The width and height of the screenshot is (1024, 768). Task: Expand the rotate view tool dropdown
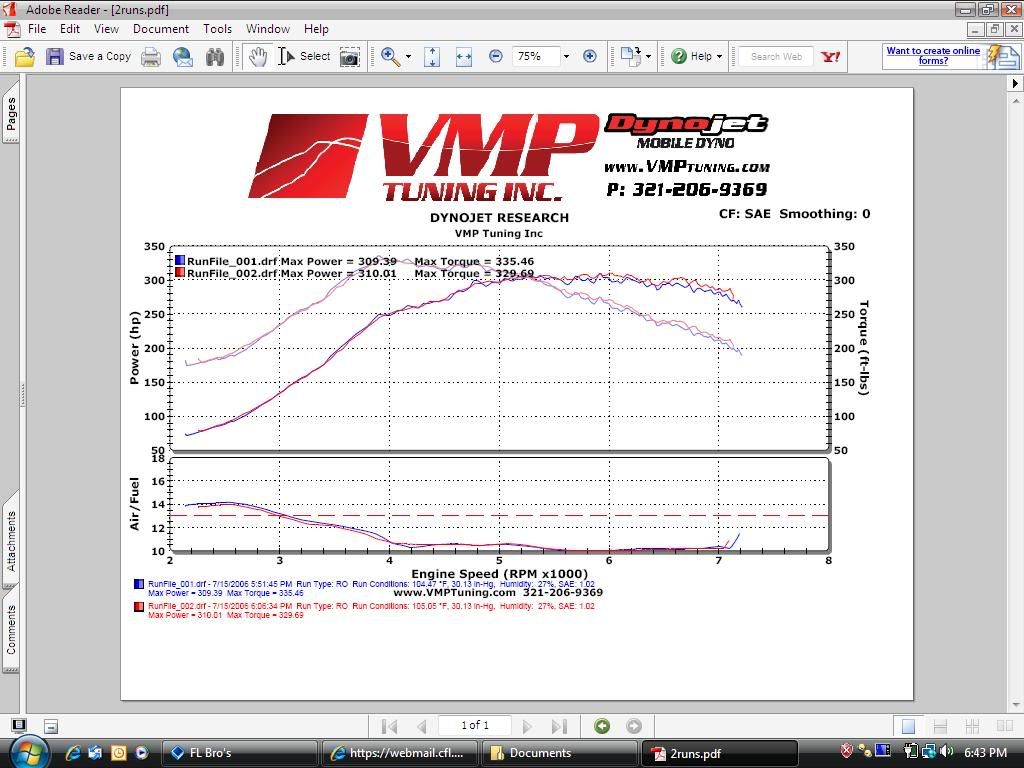coord(648,57)
